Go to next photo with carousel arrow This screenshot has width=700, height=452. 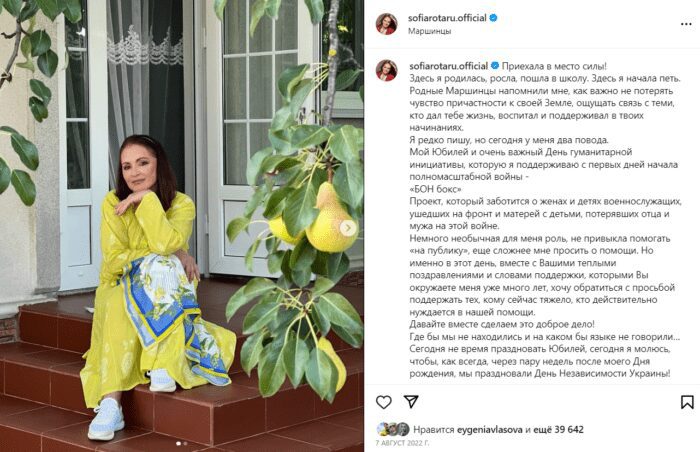(x=348, y=228)
